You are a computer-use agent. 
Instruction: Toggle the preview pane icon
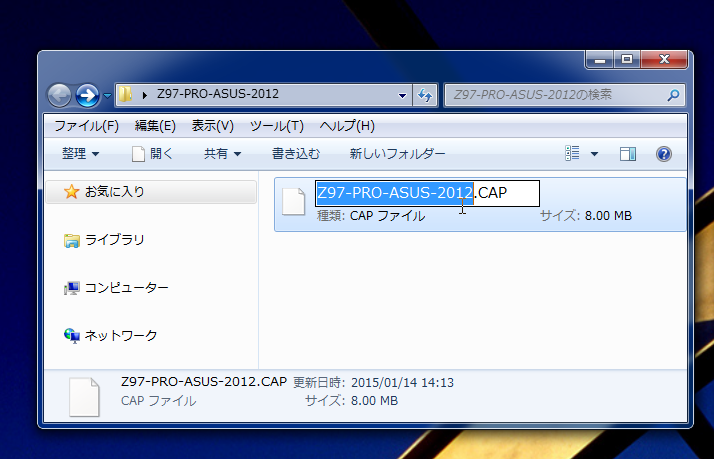click(x=627, y=154)
